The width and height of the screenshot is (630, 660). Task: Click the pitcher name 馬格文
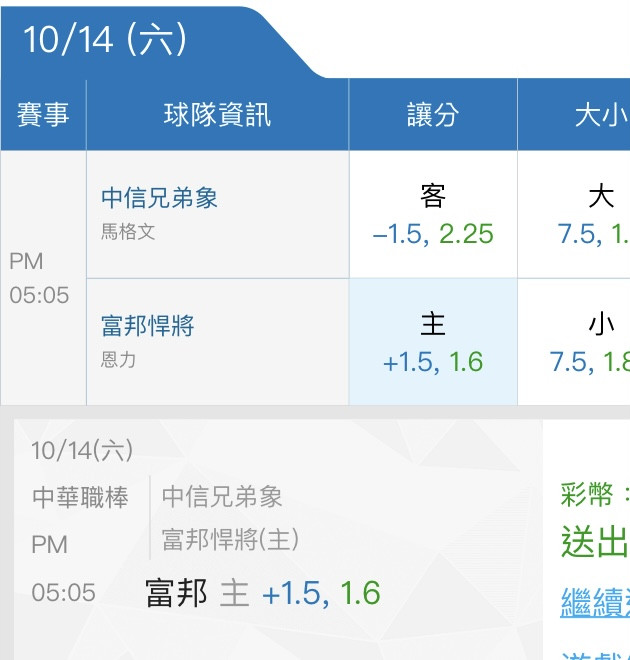click(x=128, y=232)
